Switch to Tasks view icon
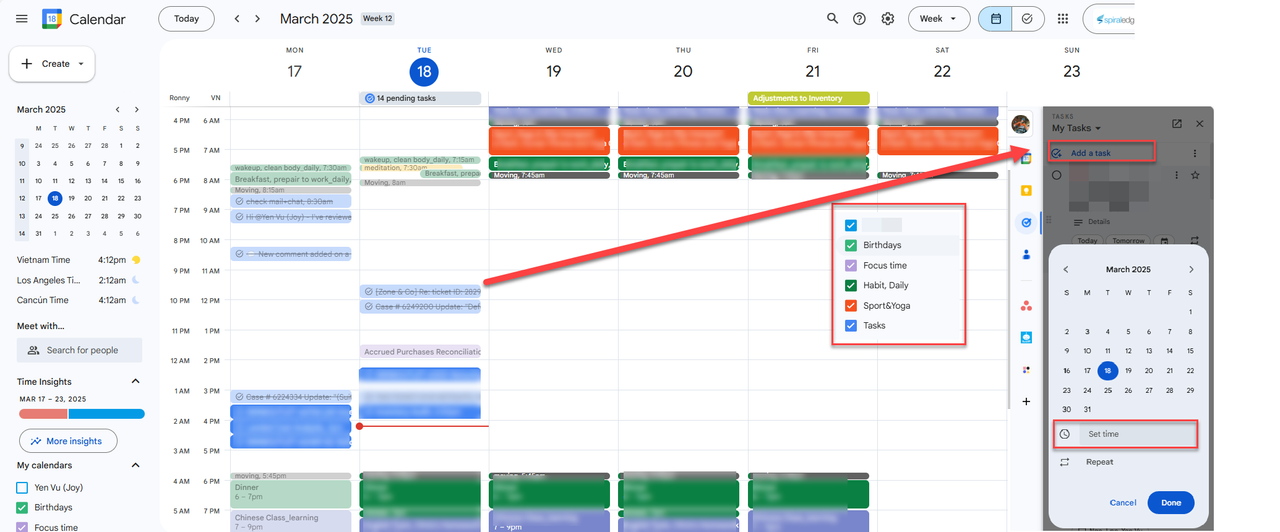The image size is (1280, 532). point(1028,19)
